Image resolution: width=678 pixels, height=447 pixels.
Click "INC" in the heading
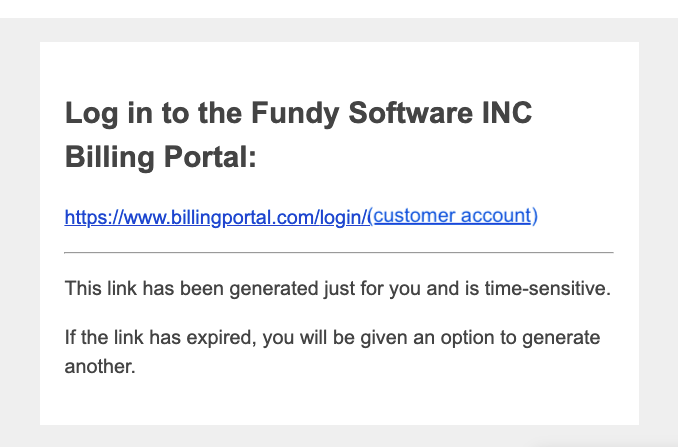[x=507, y=113]
